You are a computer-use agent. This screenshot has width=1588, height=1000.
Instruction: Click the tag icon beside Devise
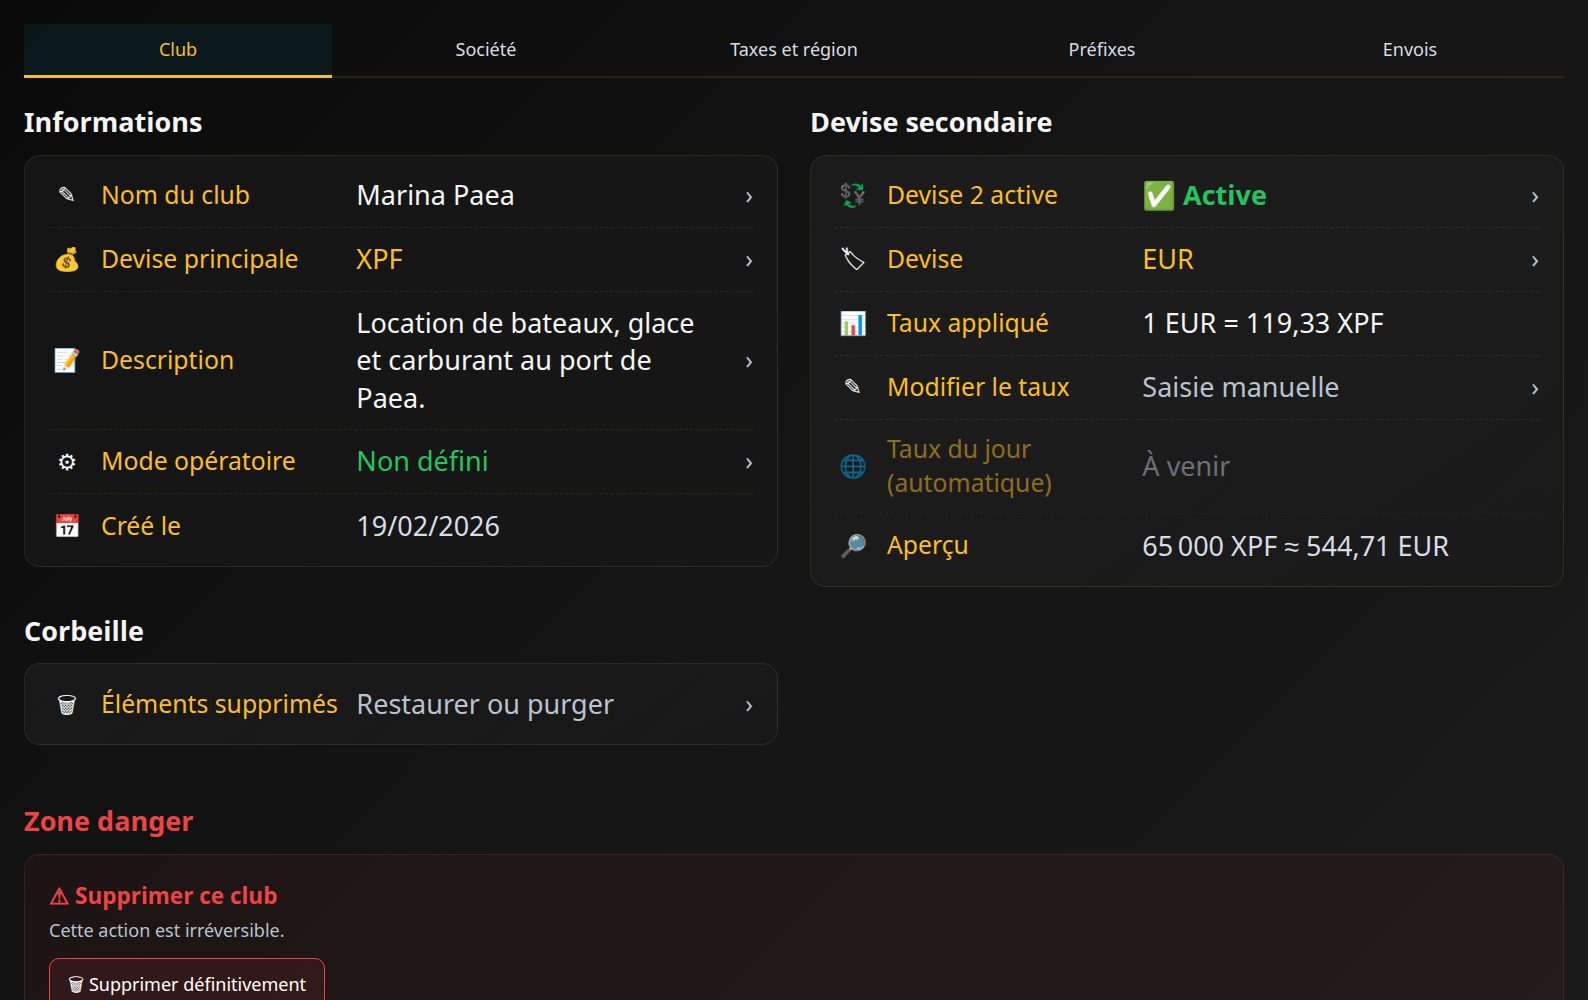click(x=853, y=260)
